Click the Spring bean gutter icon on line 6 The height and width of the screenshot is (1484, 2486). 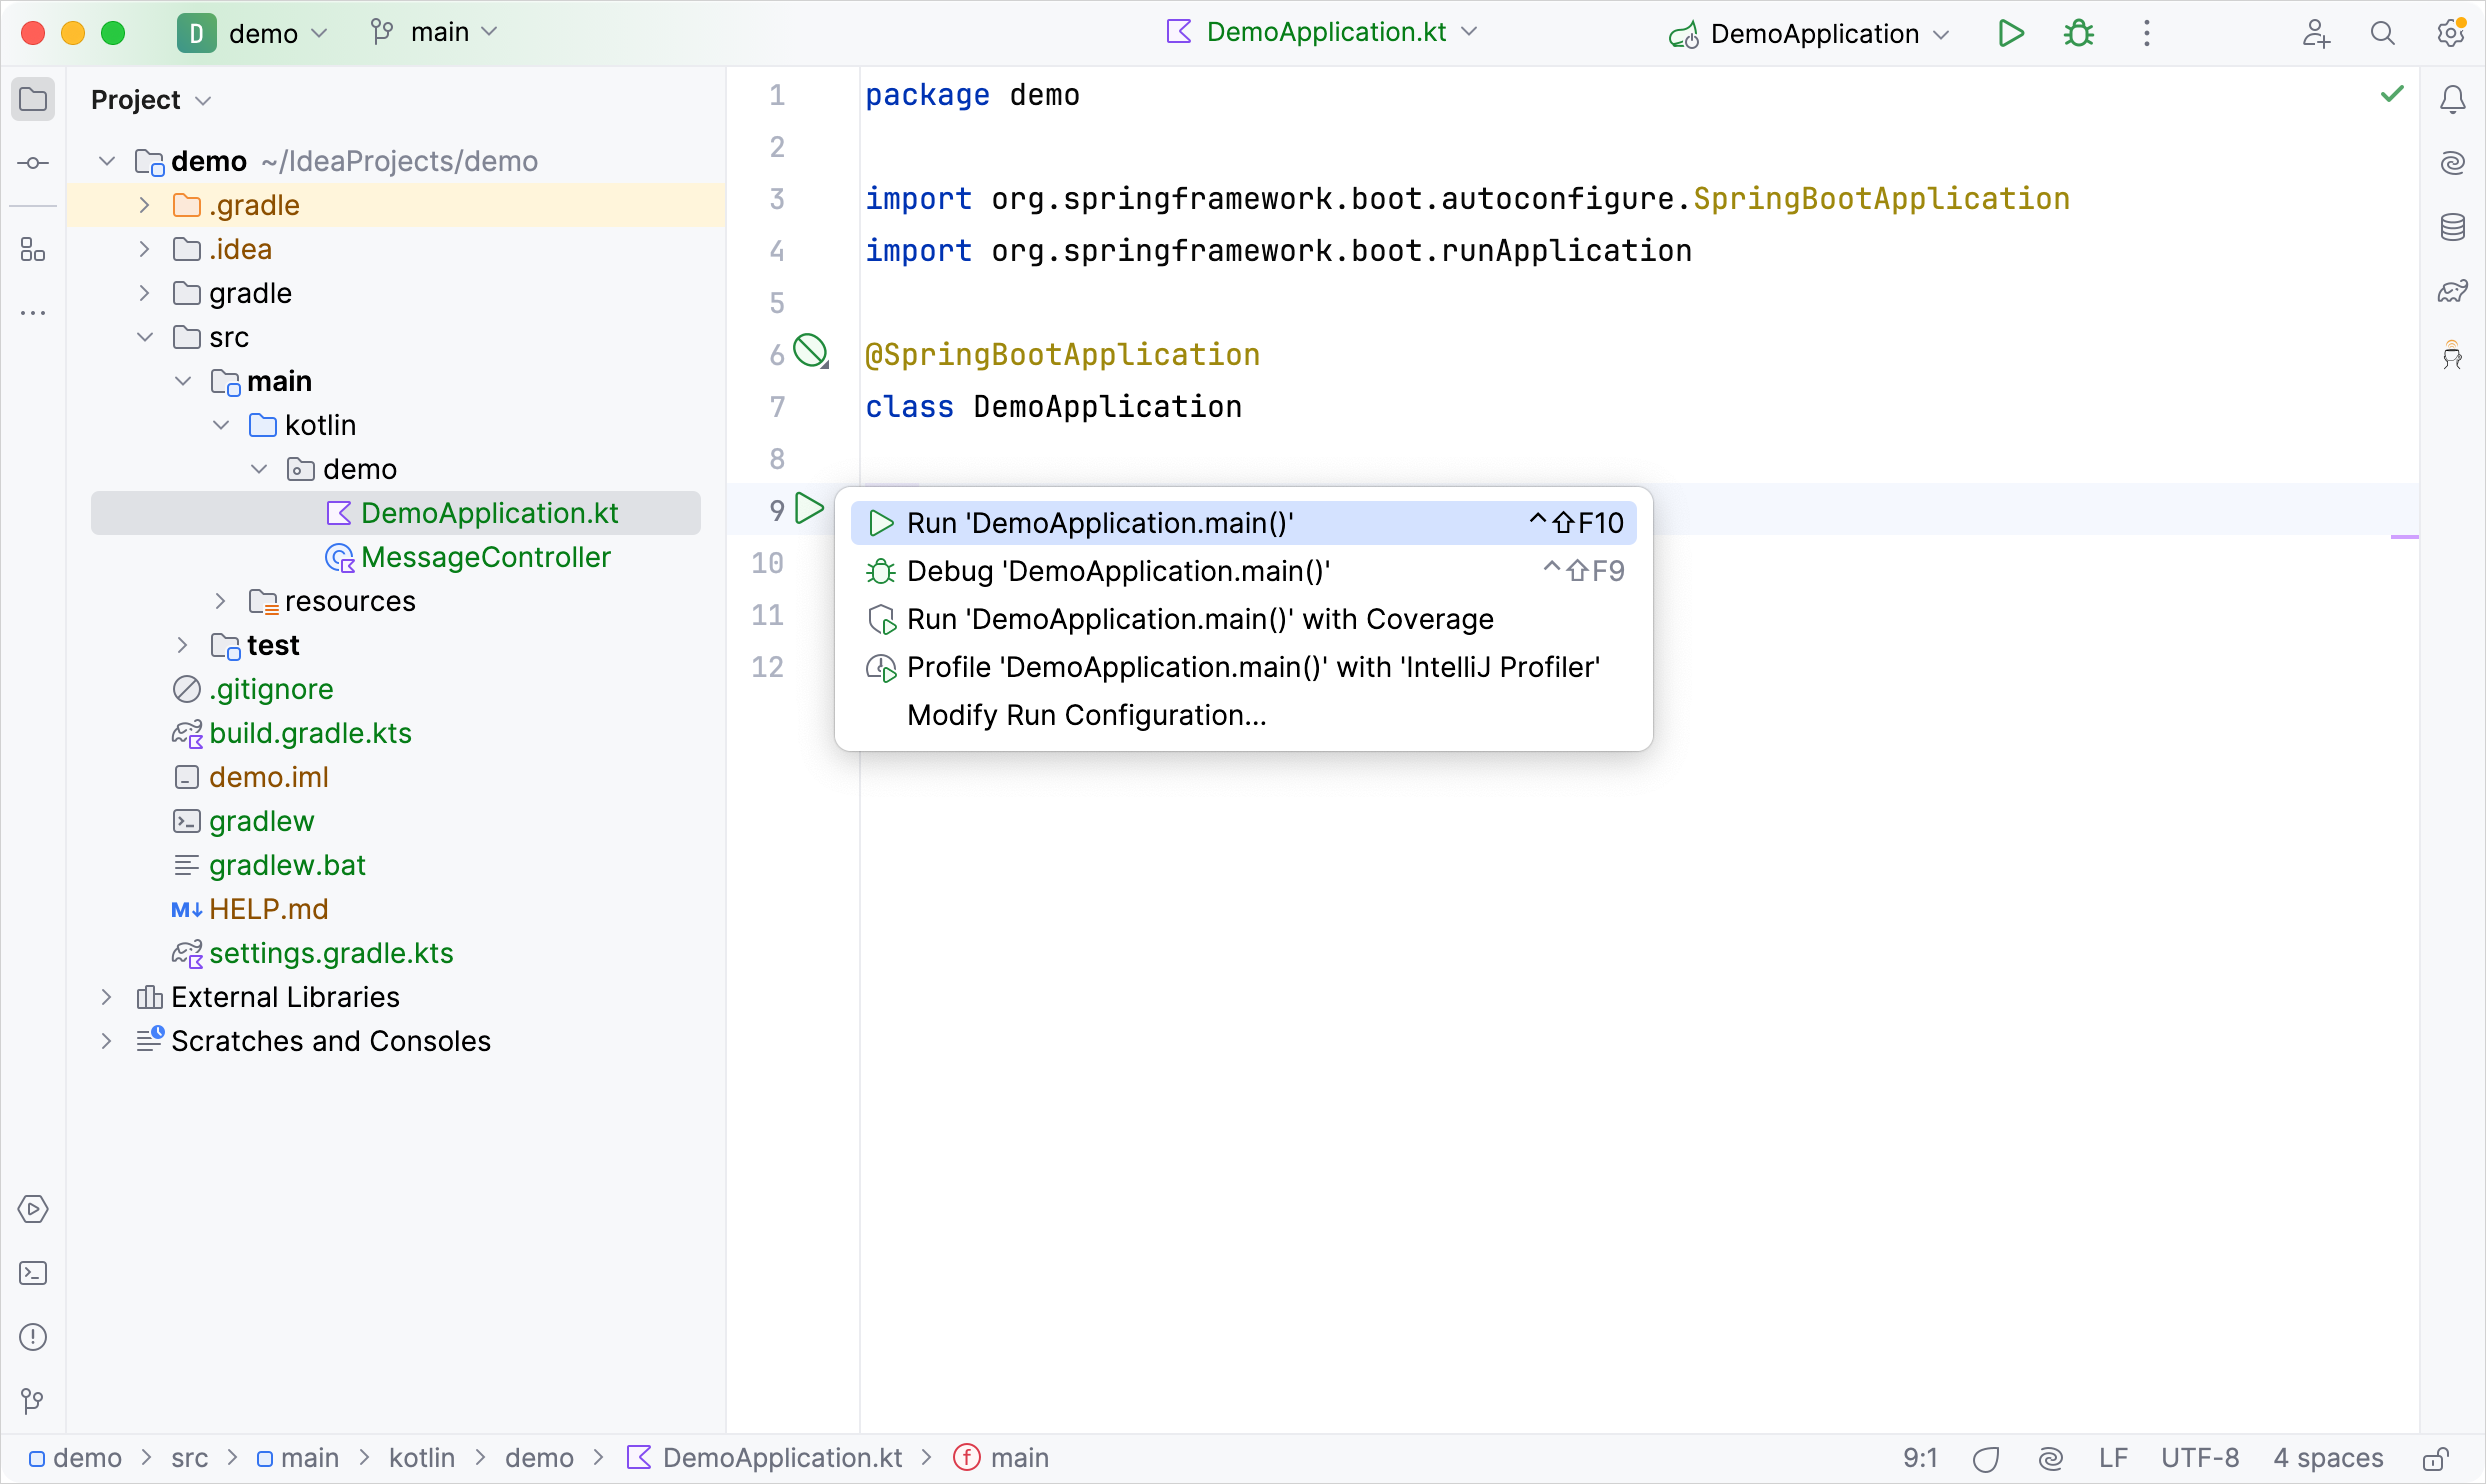point(811,351)
